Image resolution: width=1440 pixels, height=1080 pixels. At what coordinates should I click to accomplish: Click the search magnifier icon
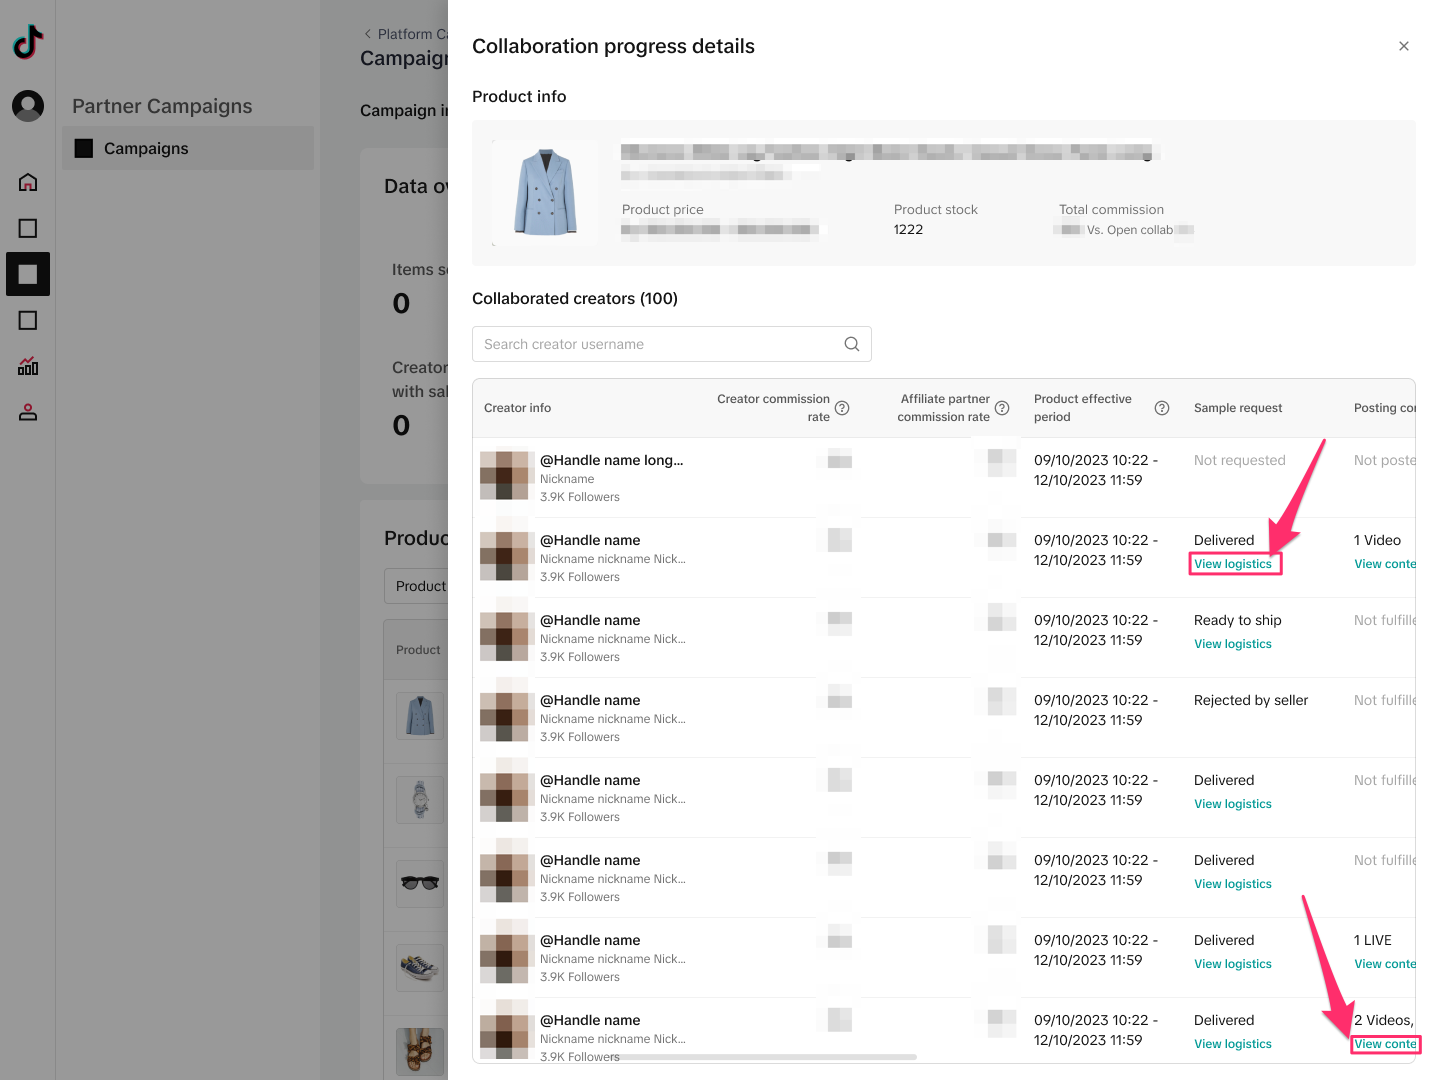pyautogui.click(x=851, y=344)
